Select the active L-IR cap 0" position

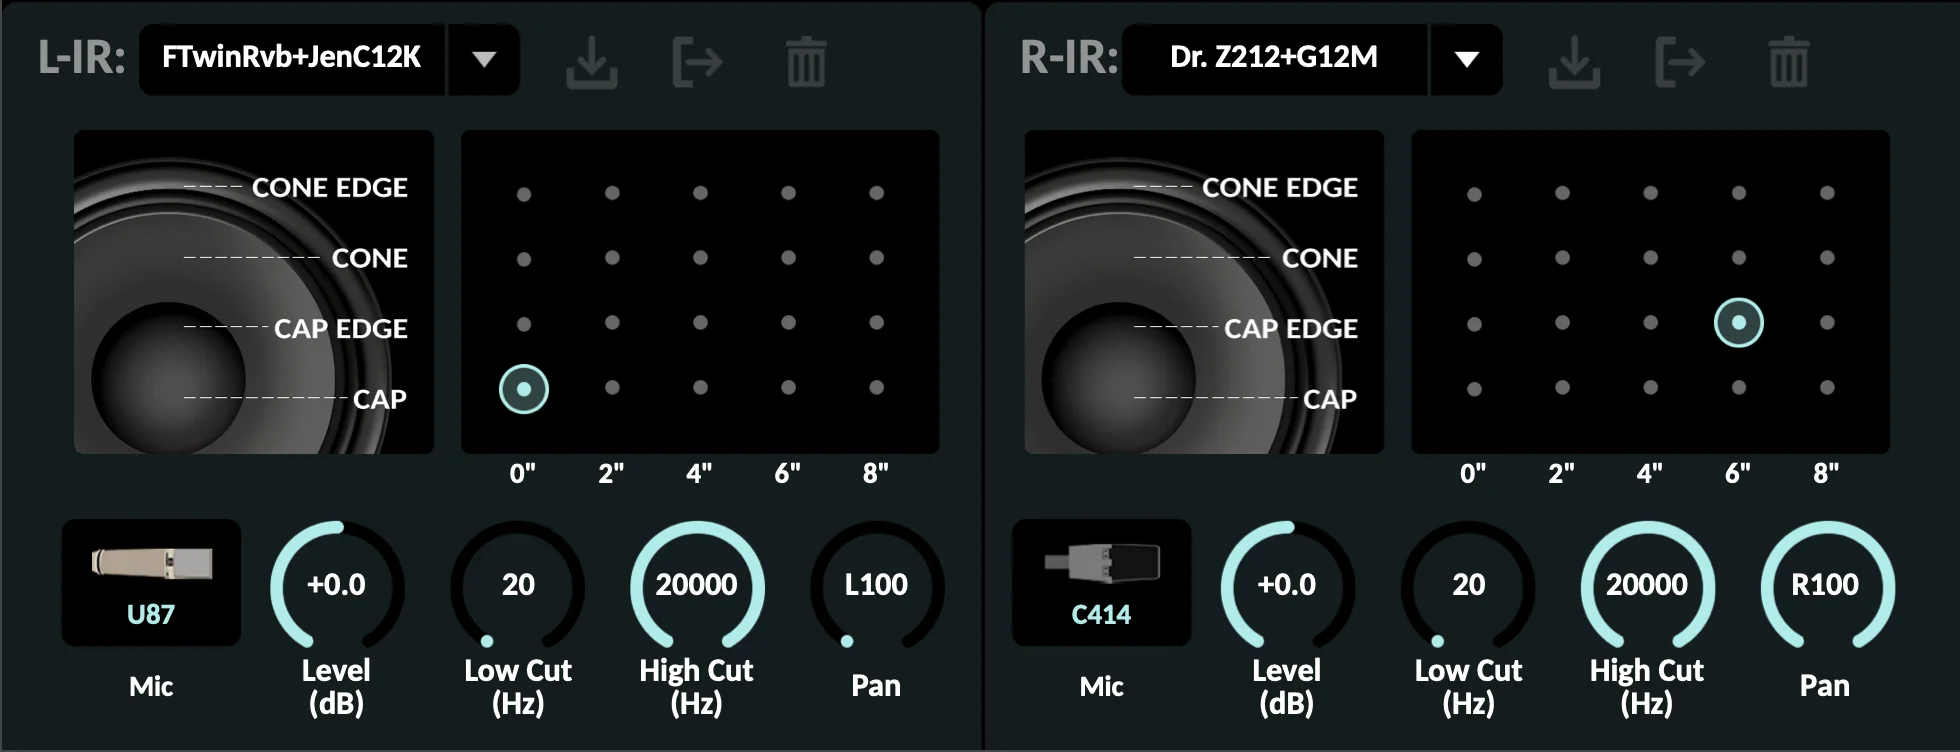coord(524,389)
